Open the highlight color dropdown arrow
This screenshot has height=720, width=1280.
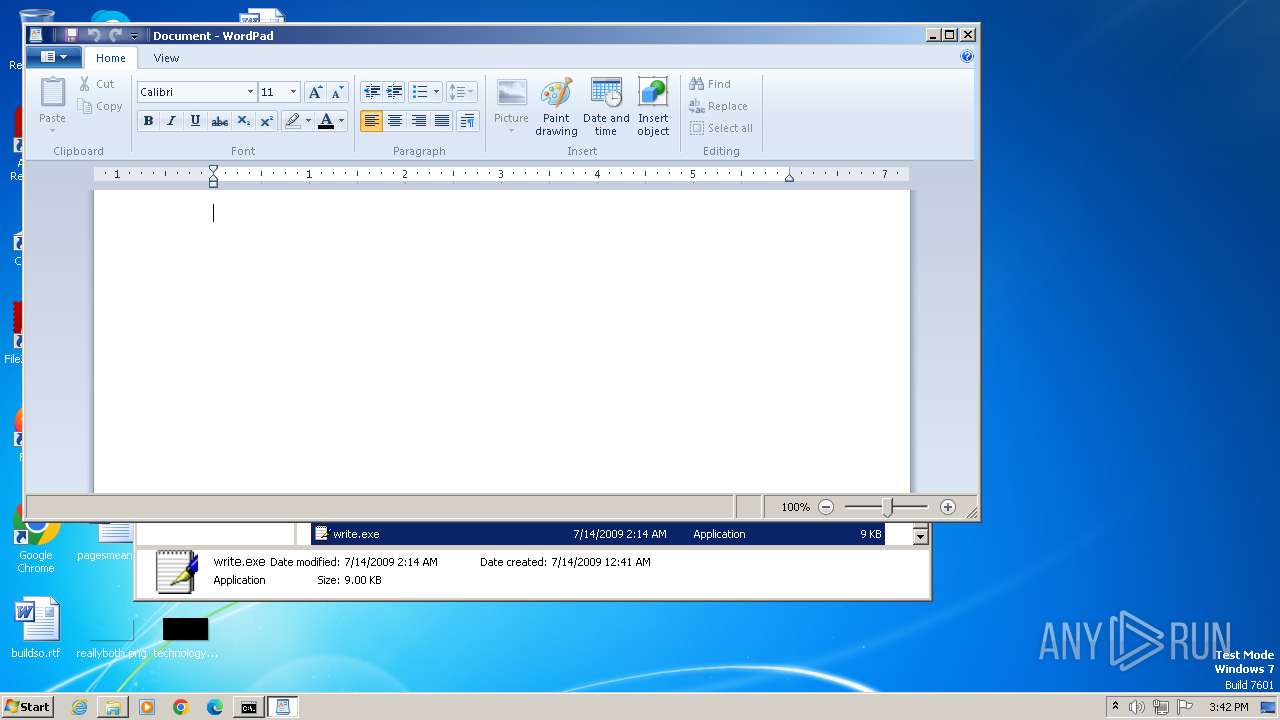308,121
